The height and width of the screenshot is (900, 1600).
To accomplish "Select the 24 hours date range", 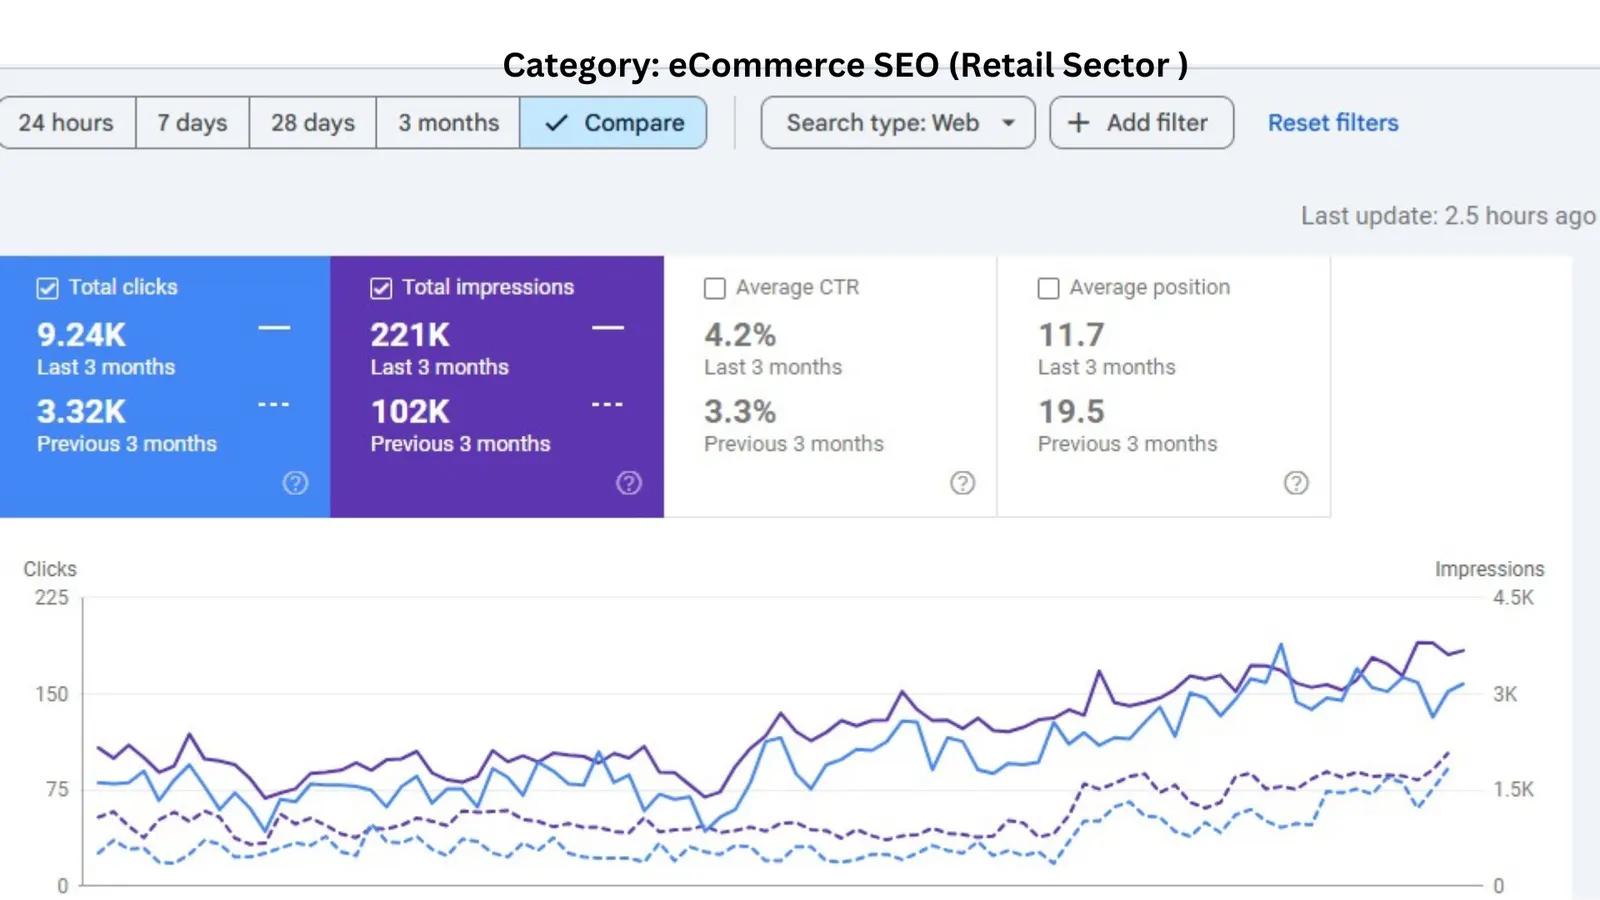I will (x=67, y=123).
